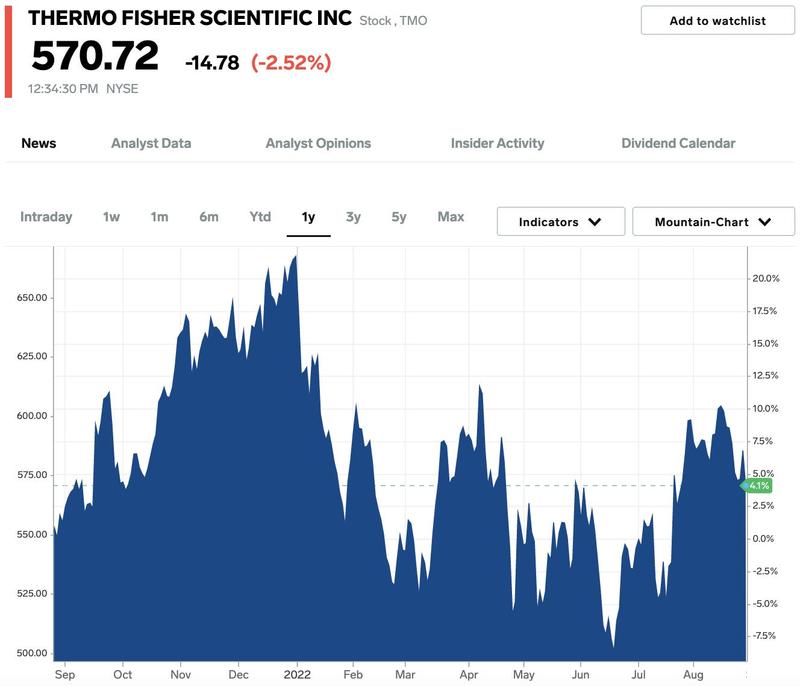This screenshot has width=800, height=686.
Task: Click the THERMO FISHER SCIENTIFIC INC title
Action: [190, 18]
